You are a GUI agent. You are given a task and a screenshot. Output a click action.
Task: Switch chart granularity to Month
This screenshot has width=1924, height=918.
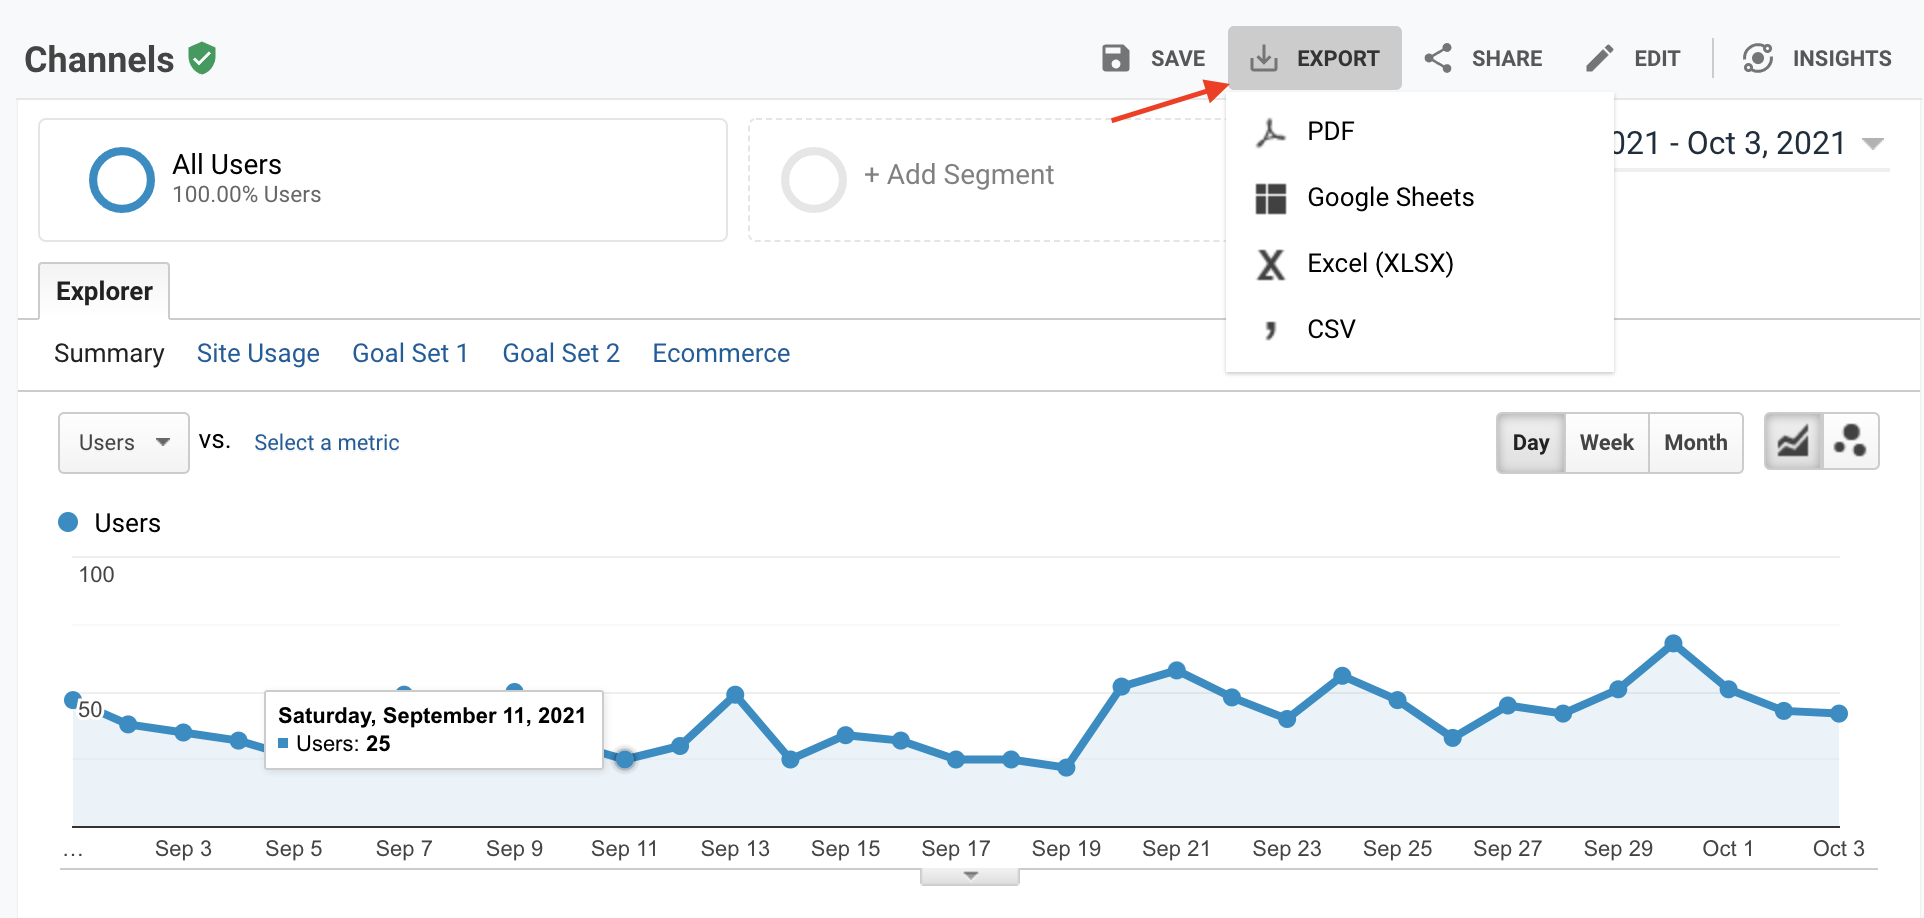(1695, 442)
